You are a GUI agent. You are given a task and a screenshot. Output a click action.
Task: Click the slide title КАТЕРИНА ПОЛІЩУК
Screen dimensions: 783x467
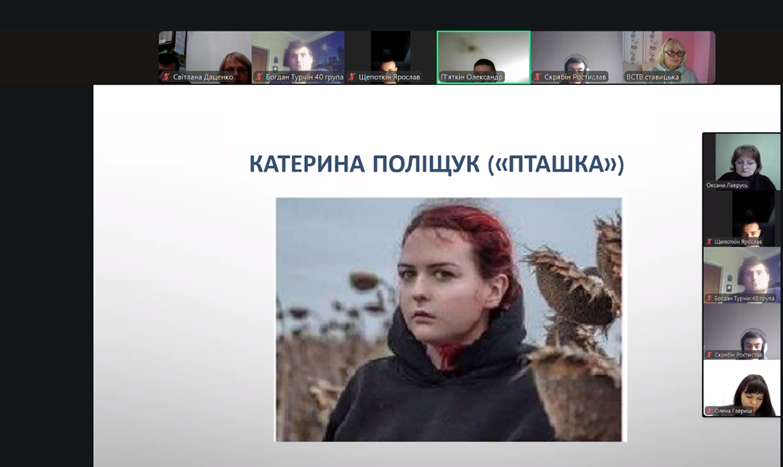pyautogui.click(x=436, y=164)
